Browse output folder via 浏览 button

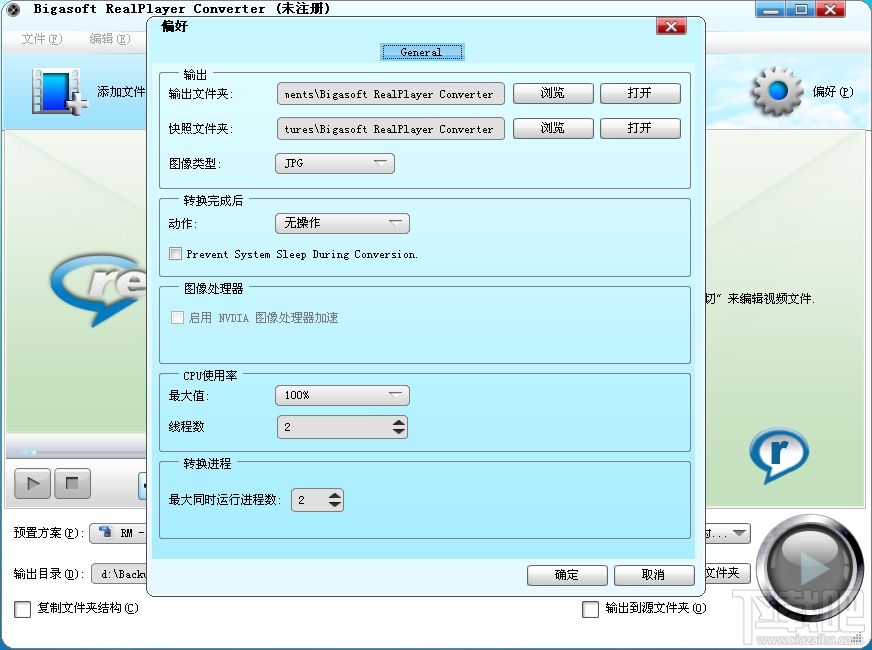pos(552,93)
